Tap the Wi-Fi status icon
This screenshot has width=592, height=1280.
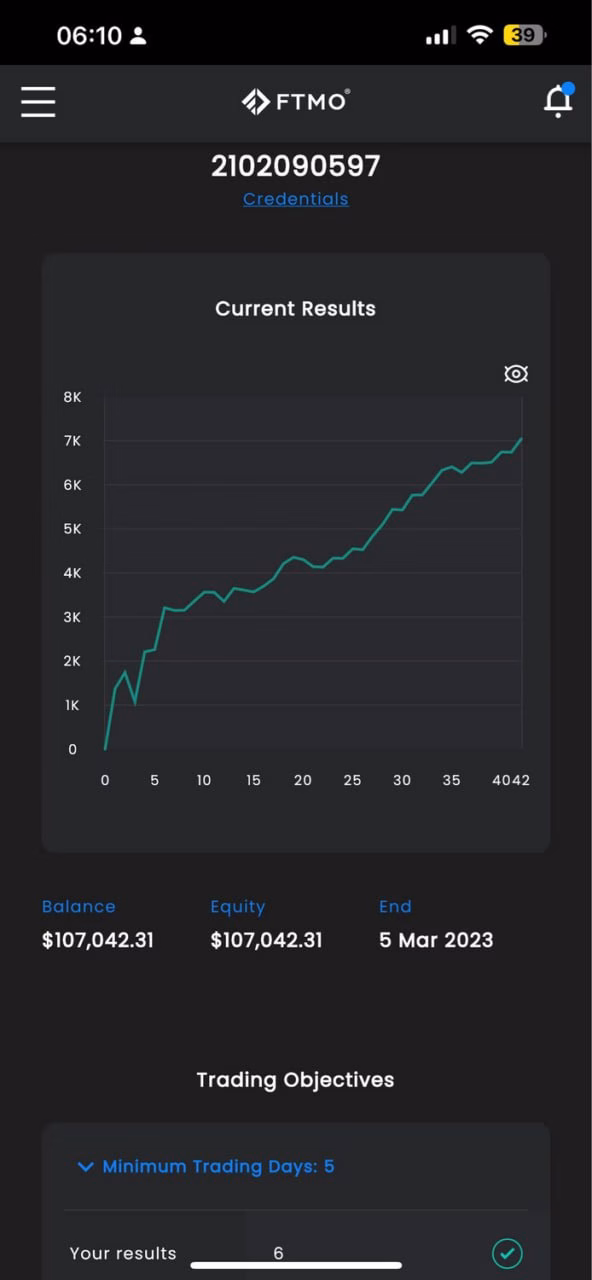(x=481, y=35)
